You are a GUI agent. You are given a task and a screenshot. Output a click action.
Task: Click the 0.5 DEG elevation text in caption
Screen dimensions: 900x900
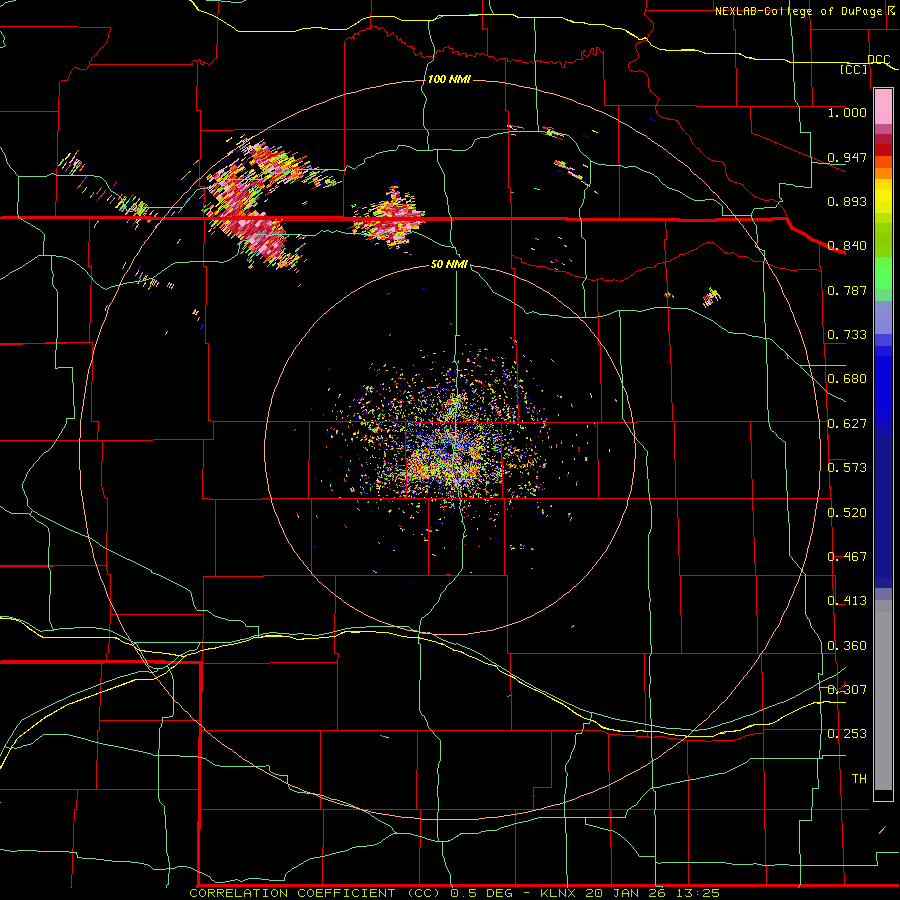(484, 893)
